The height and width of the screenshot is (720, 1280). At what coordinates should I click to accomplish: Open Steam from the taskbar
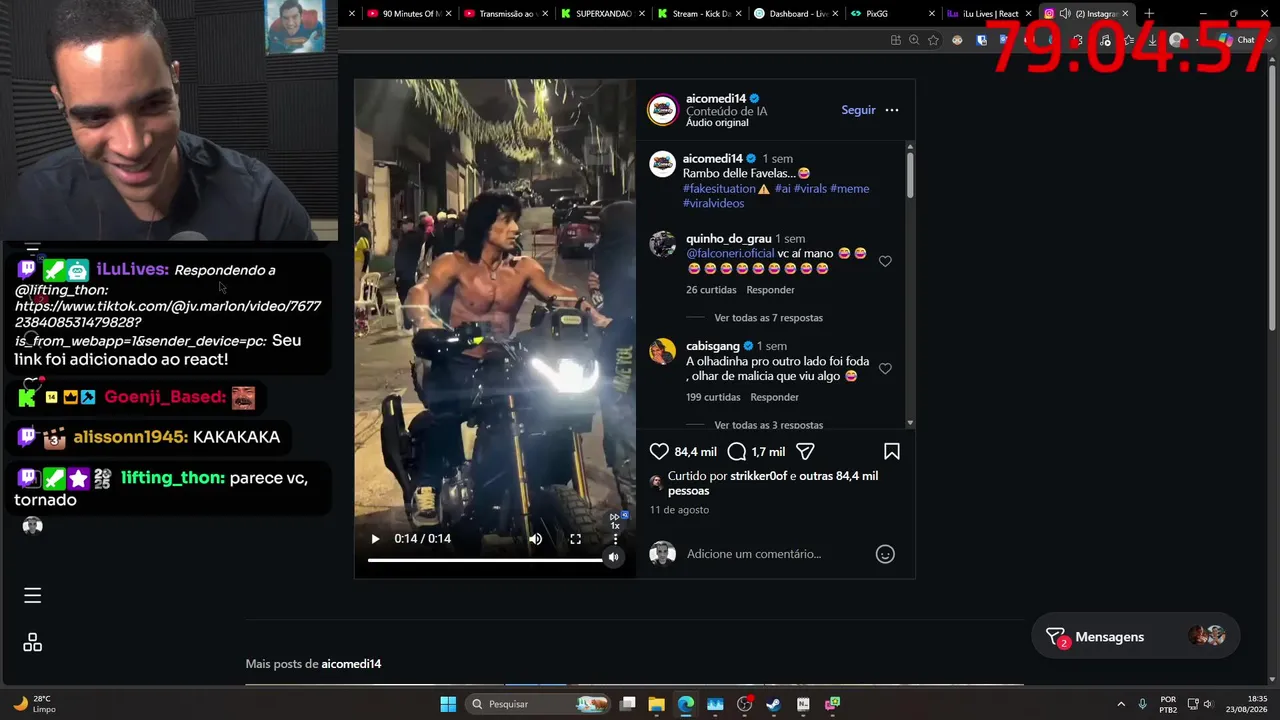(x=773, y=704)
